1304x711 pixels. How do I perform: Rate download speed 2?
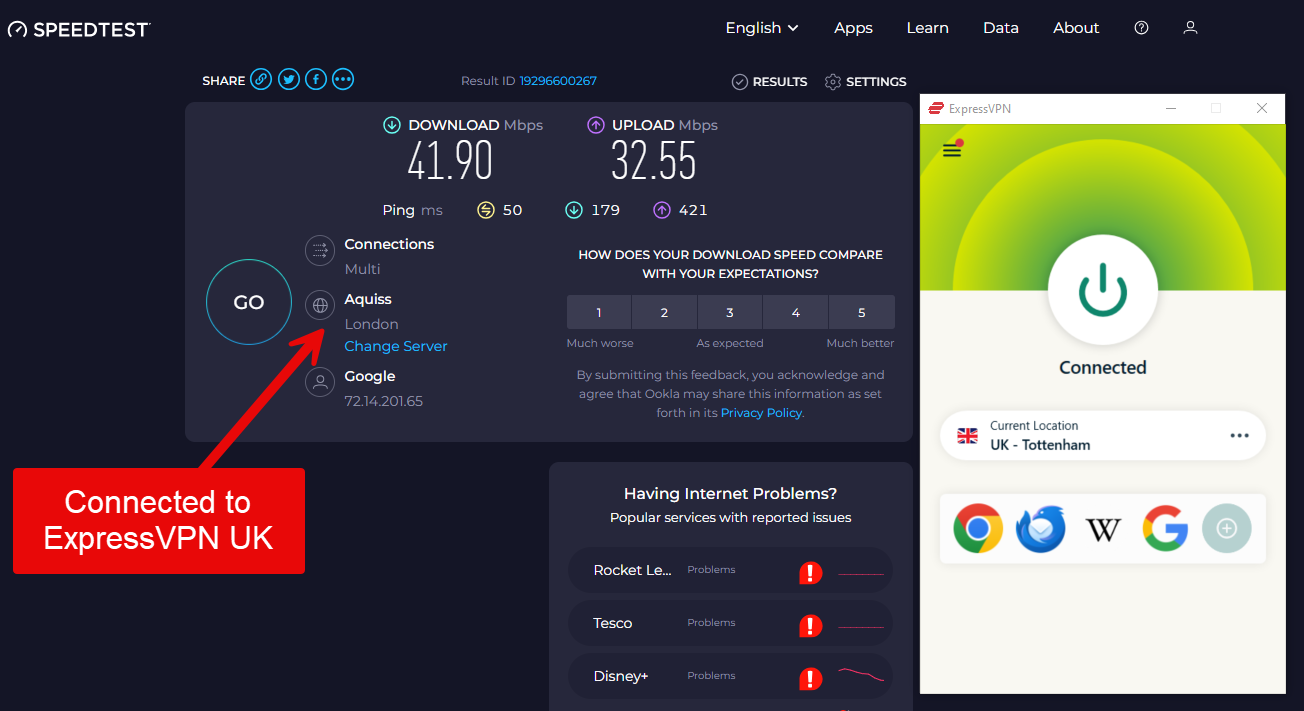coord(664,312)
